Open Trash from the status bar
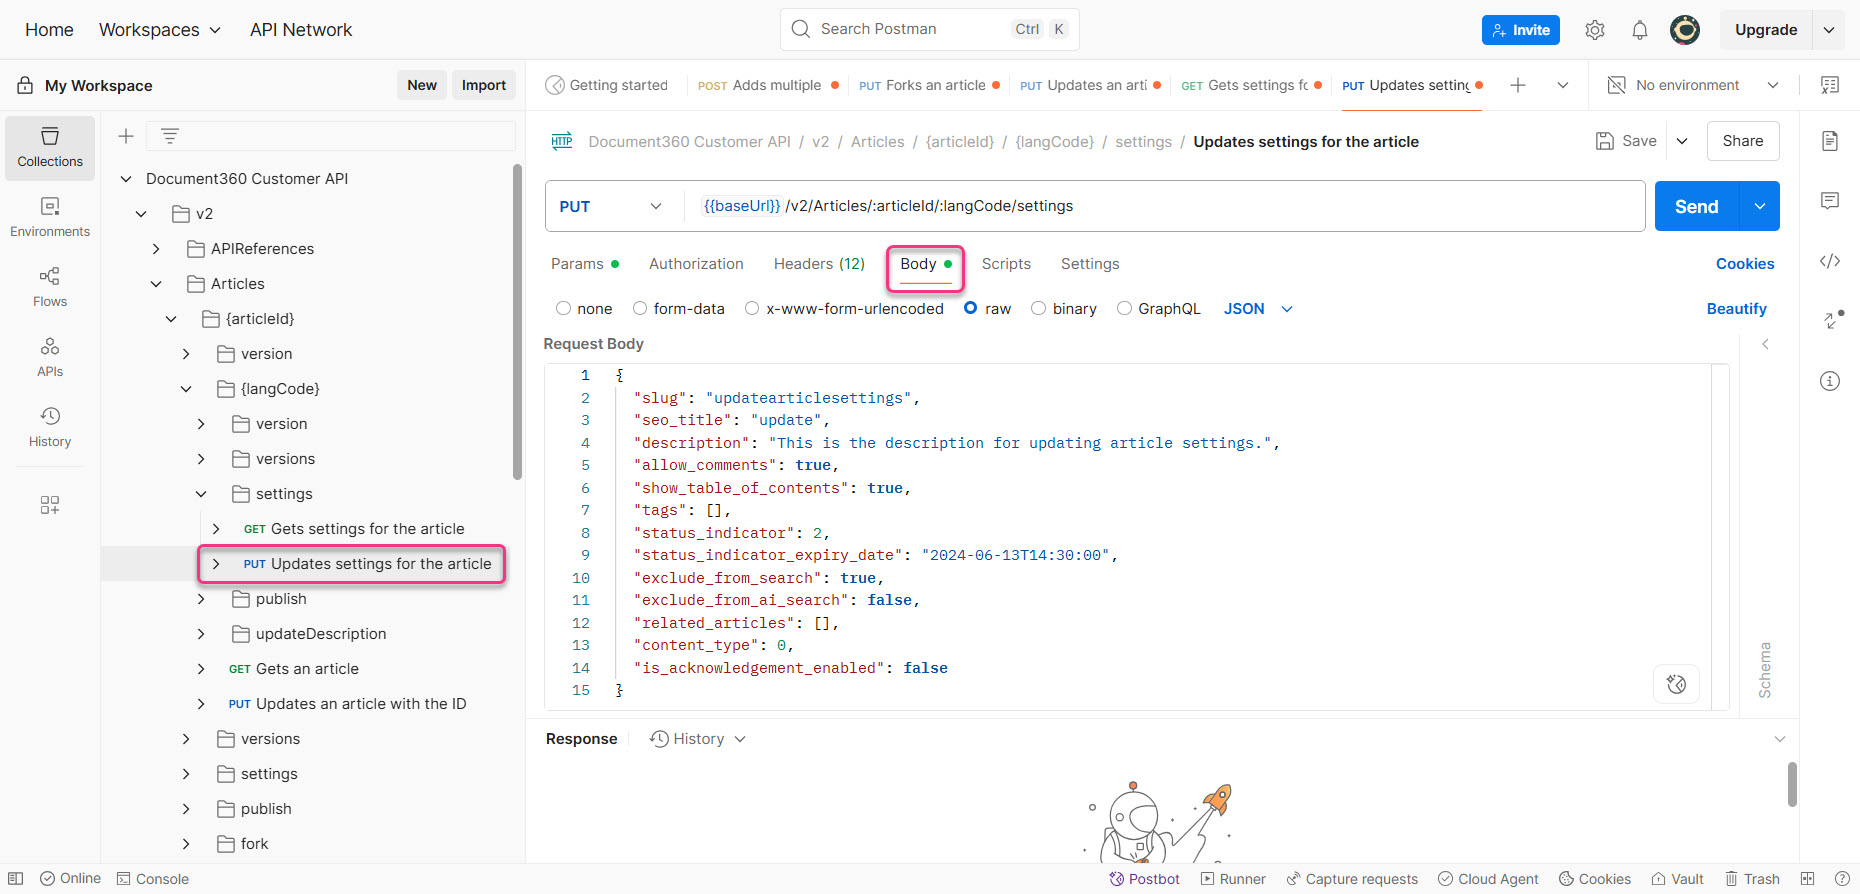The width and height of the screenshot is (1860, 894). (1752, 879)
